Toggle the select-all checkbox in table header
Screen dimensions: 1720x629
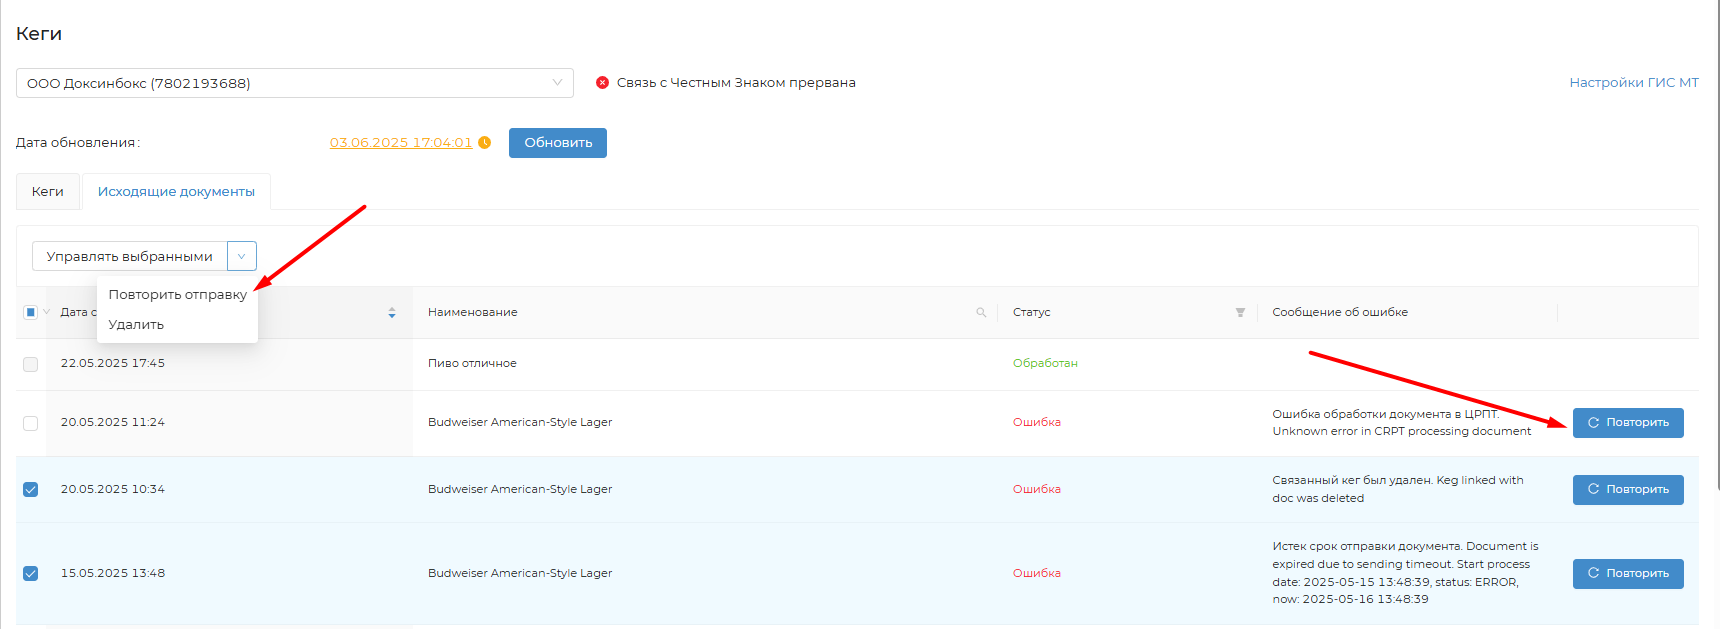[30, 312]
